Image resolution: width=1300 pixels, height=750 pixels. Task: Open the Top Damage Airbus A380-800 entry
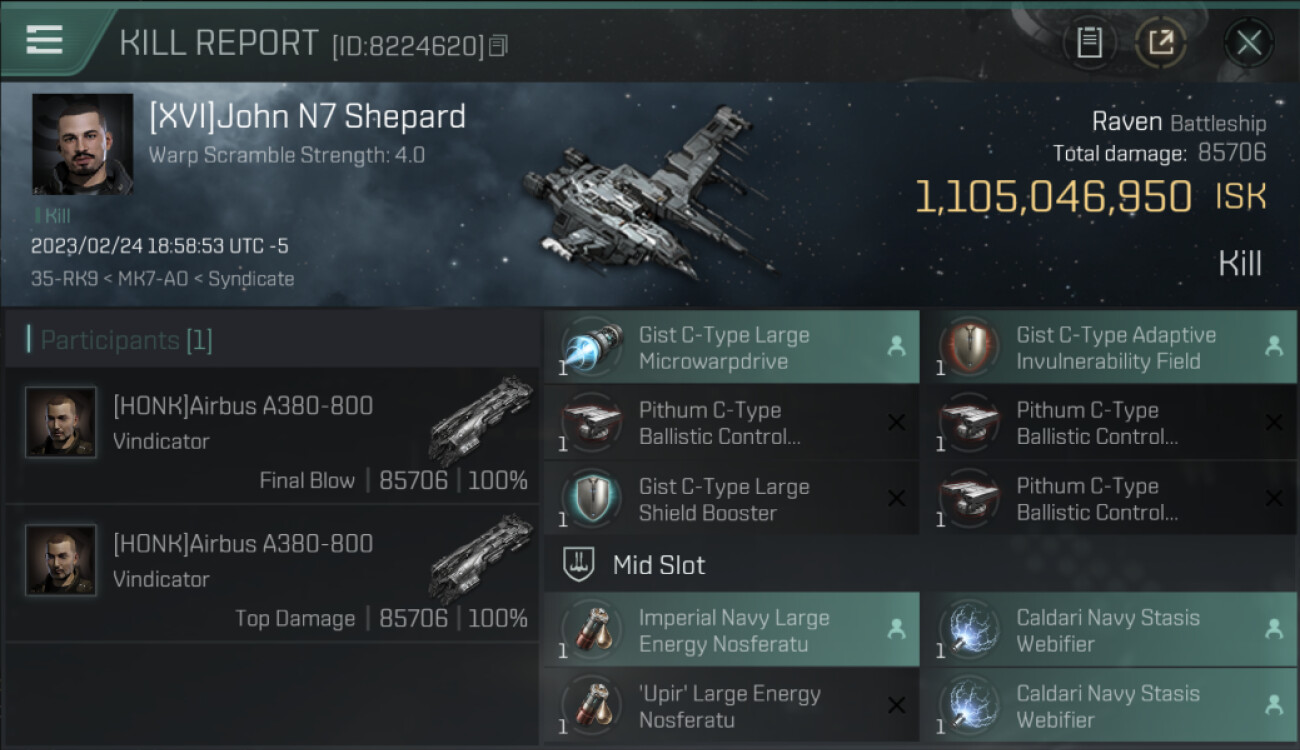tap(272, 574)
